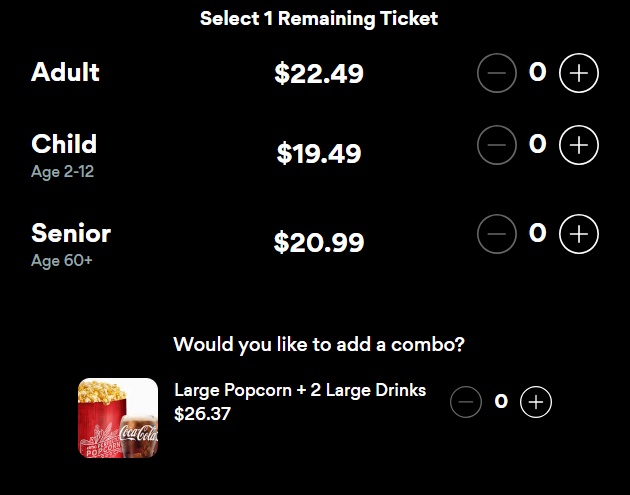
Task: Click the Senior price $20.99
Action: (x=319, y=242)
